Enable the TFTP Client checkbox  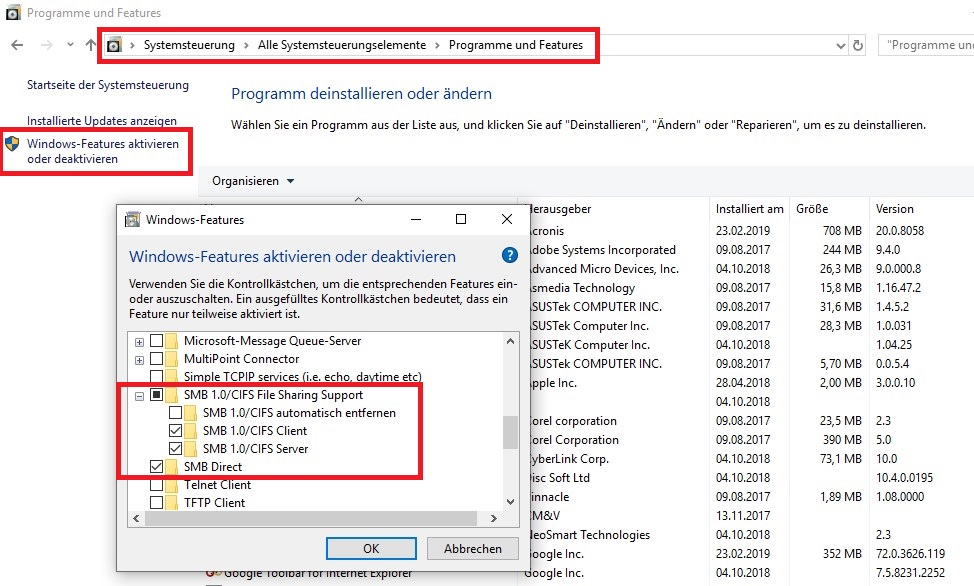click(157, 503)
